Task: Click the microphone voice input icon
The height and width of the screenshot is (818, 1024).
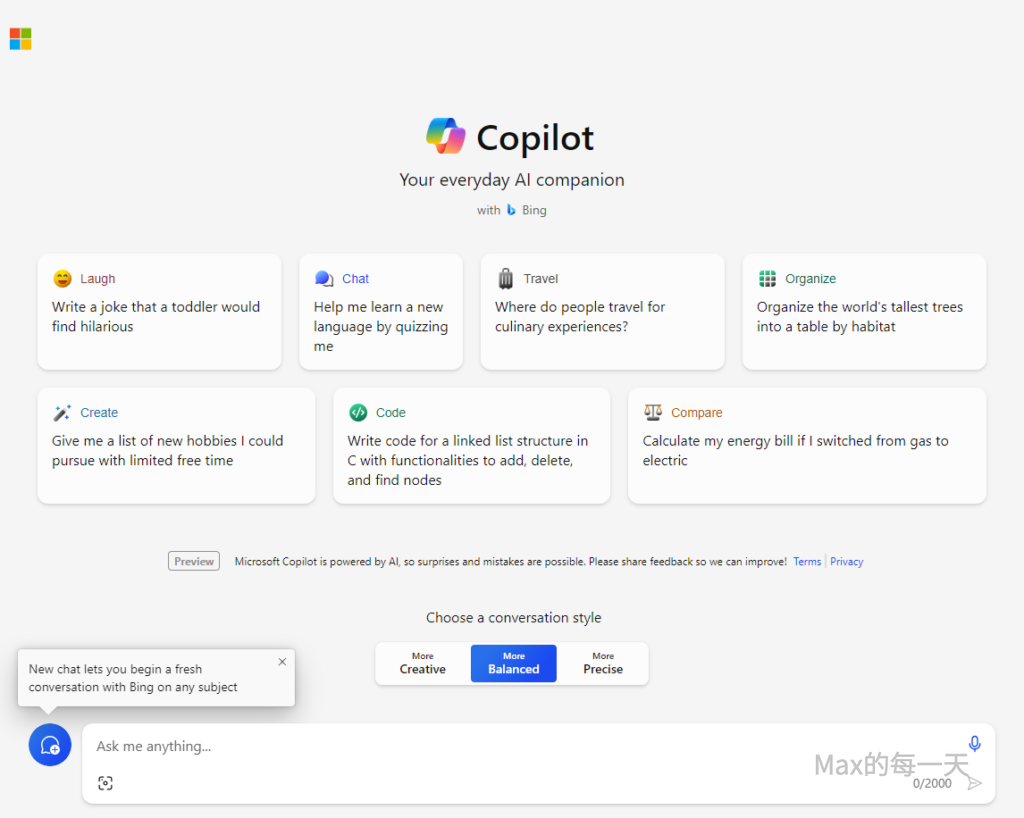Action: (975, 744)
